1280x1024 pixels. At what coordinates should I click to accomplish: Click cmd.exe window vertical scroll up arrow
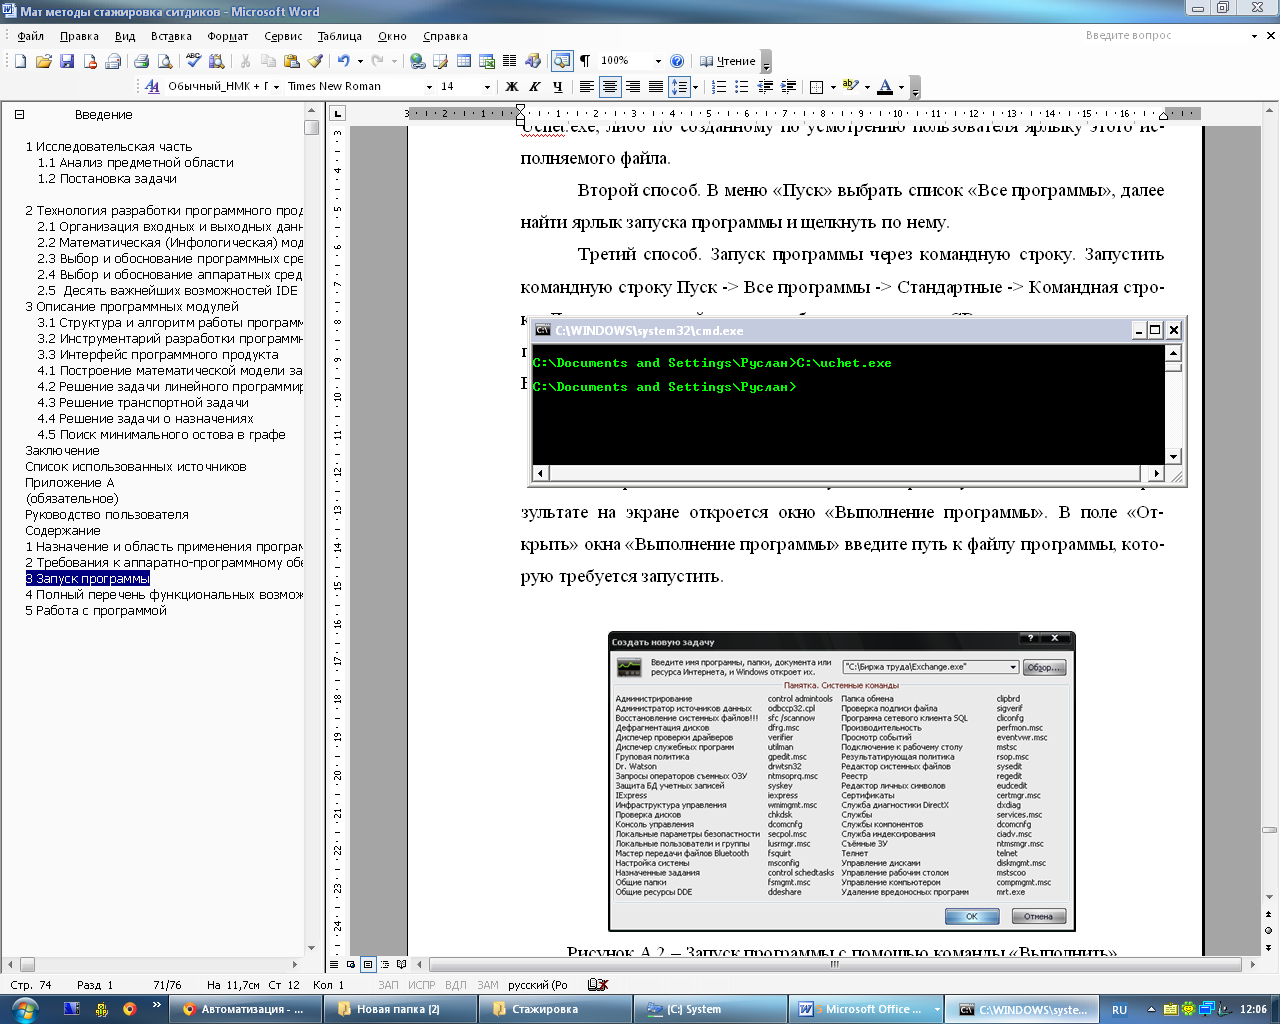[1174, 352]
